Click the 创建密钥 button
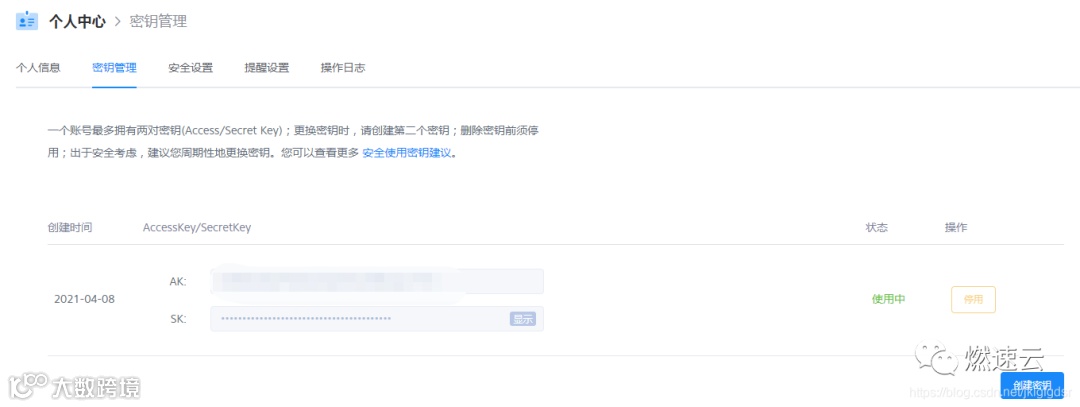This screenshot has width=1080, height=407. [x=1032, y=384]
